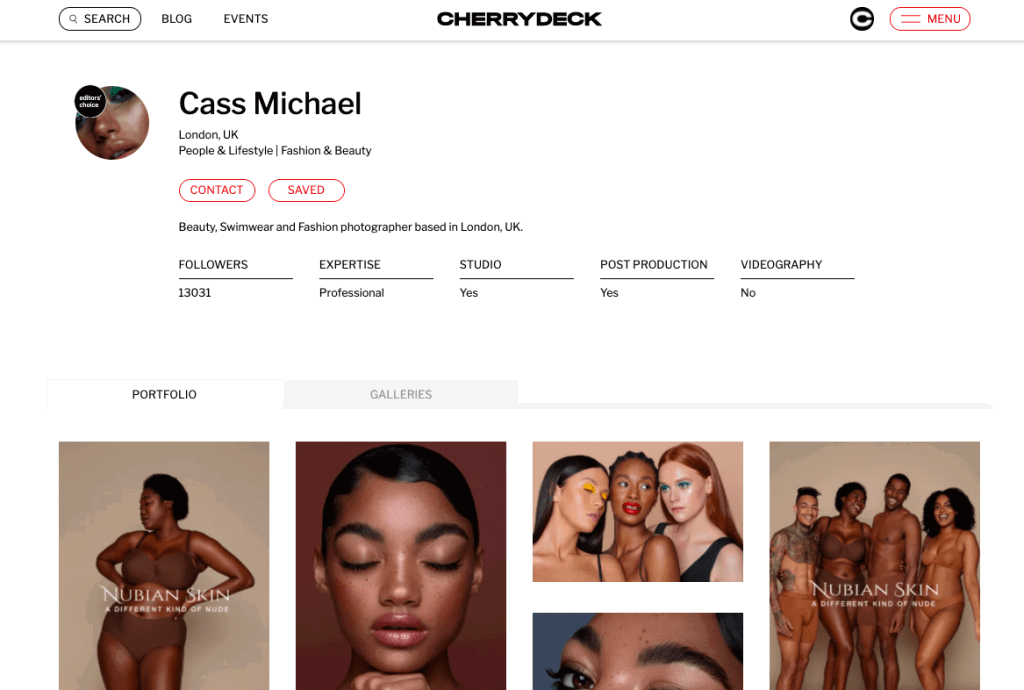Image resolution: width=1024 pixels, height=690 pixels.
Task: Go to EVENTS in the navigation
Action: (246, 19)
